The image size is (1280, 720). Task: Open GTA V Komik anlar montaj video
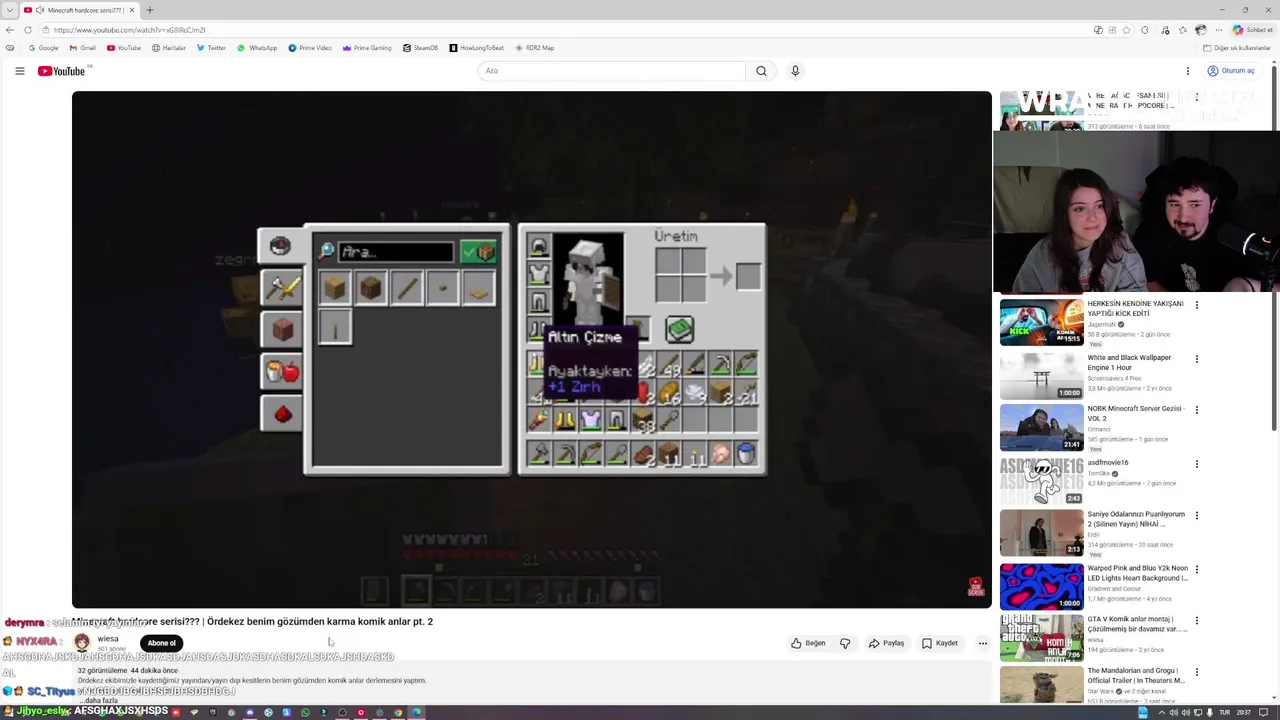pyautogui.click(x=1042, y=637)
